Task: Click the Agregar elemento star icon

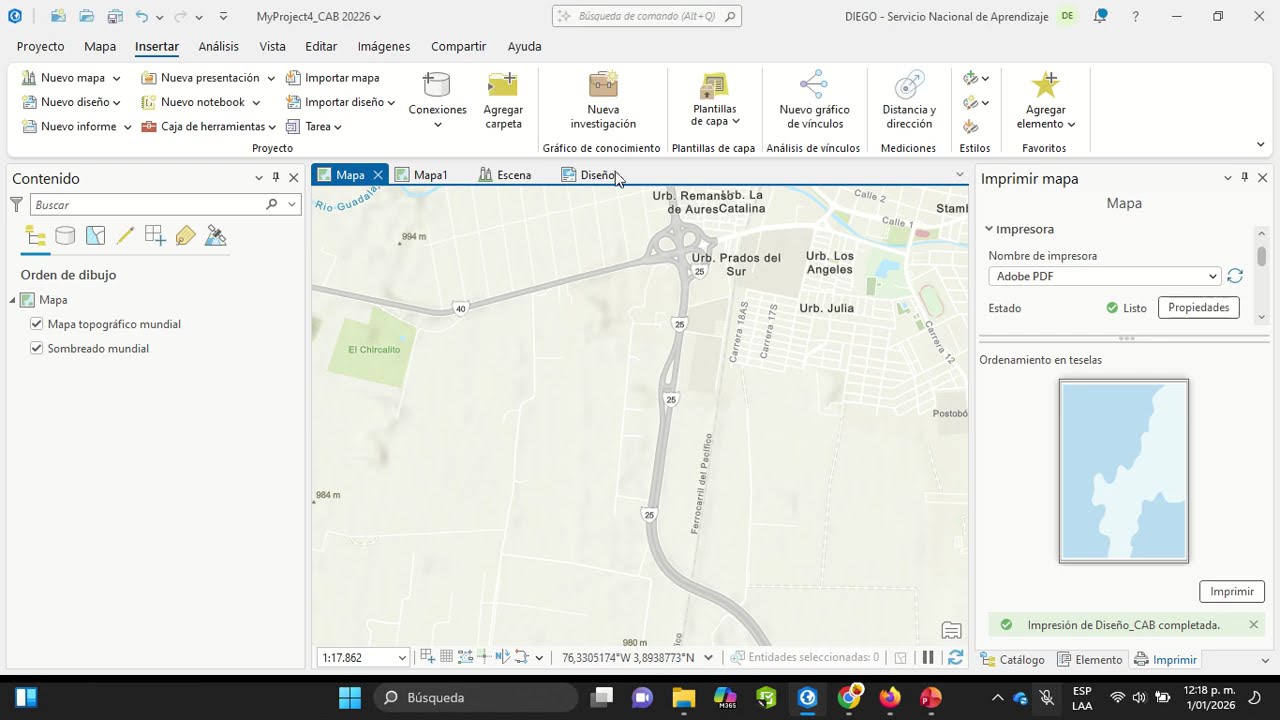Action: [1045, 86]
